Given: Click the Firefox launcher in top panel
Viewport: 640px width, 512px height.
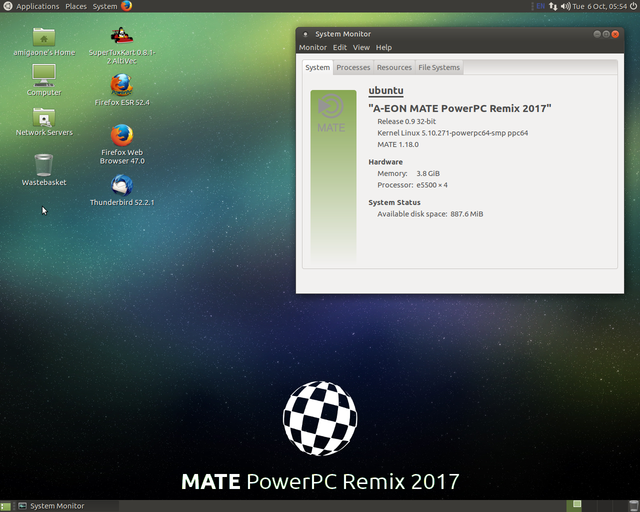Looking at the screenshot, I should click(127, 6).
